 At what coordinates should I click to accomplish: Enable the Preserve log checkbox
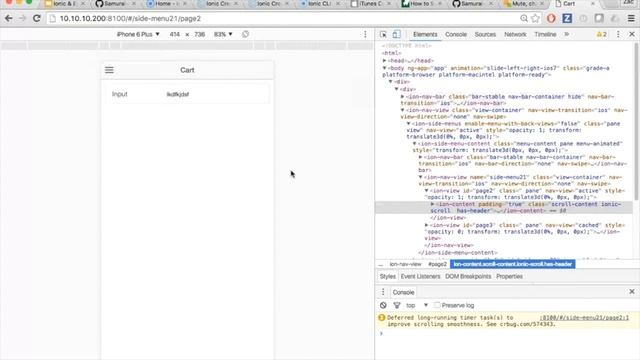437,305
